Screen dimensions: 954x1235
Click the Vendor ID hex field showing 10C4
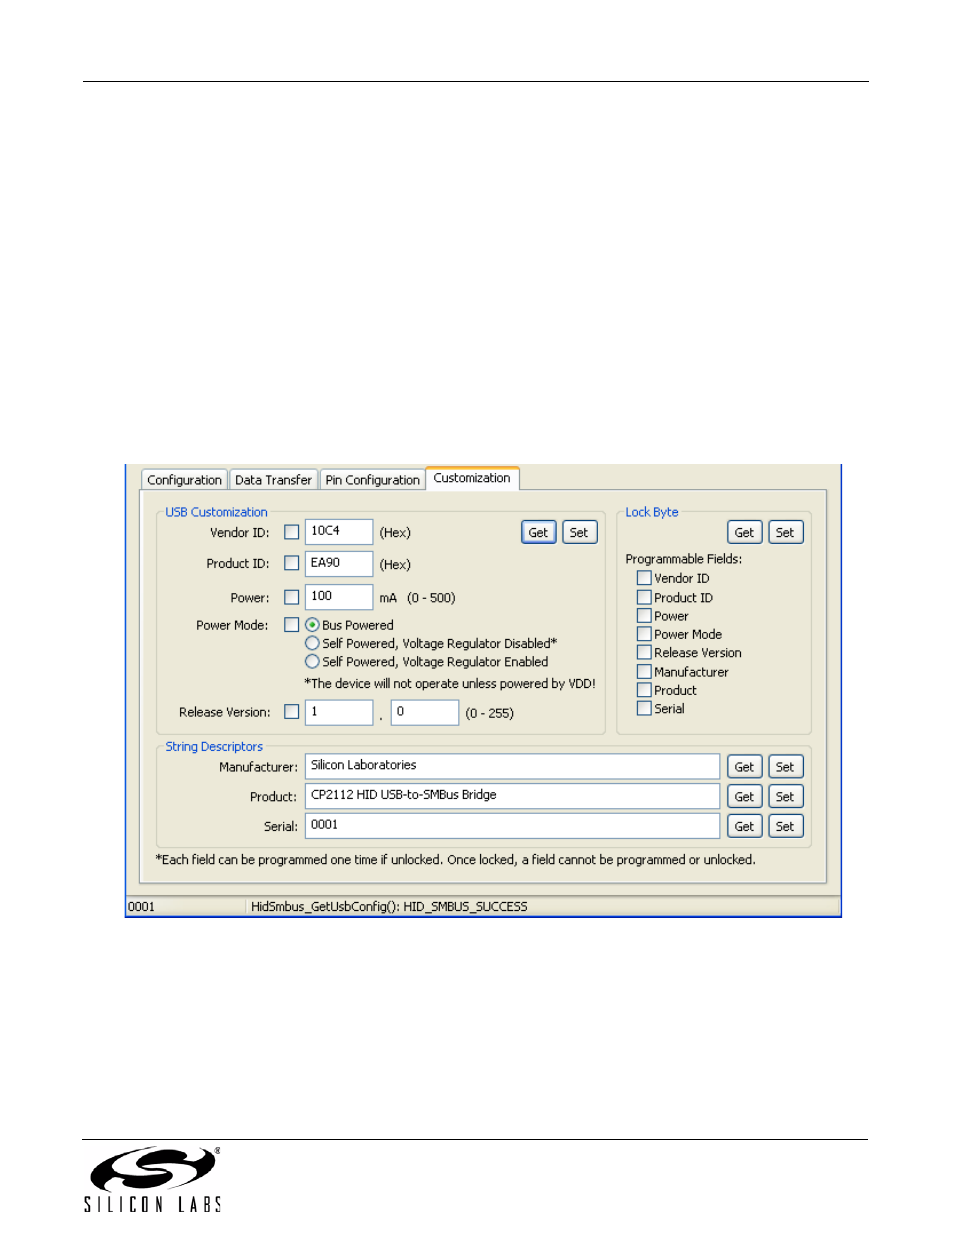click(339, 532)
